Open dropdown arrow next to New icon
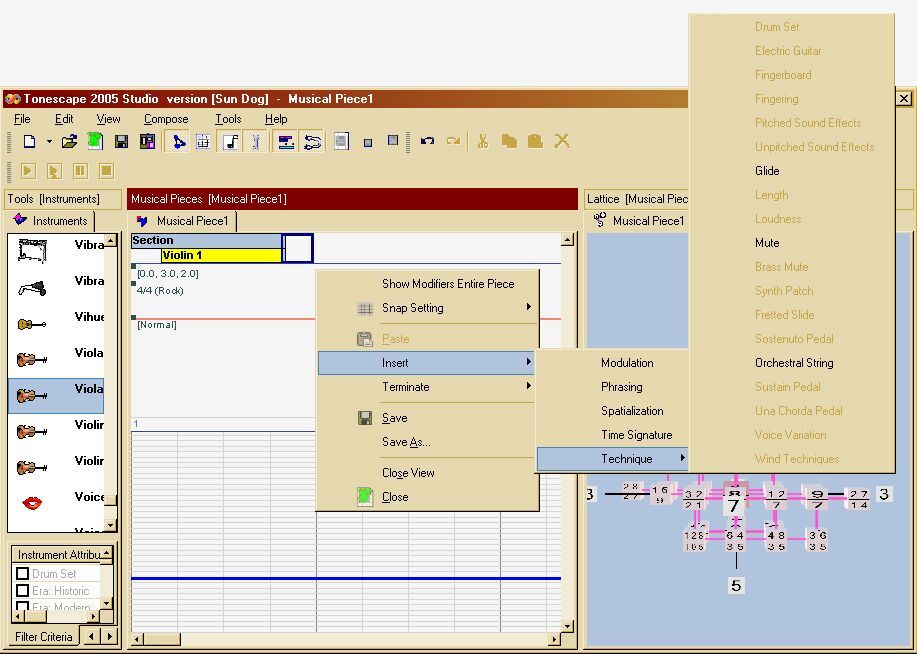 click(x=47, y=142)
